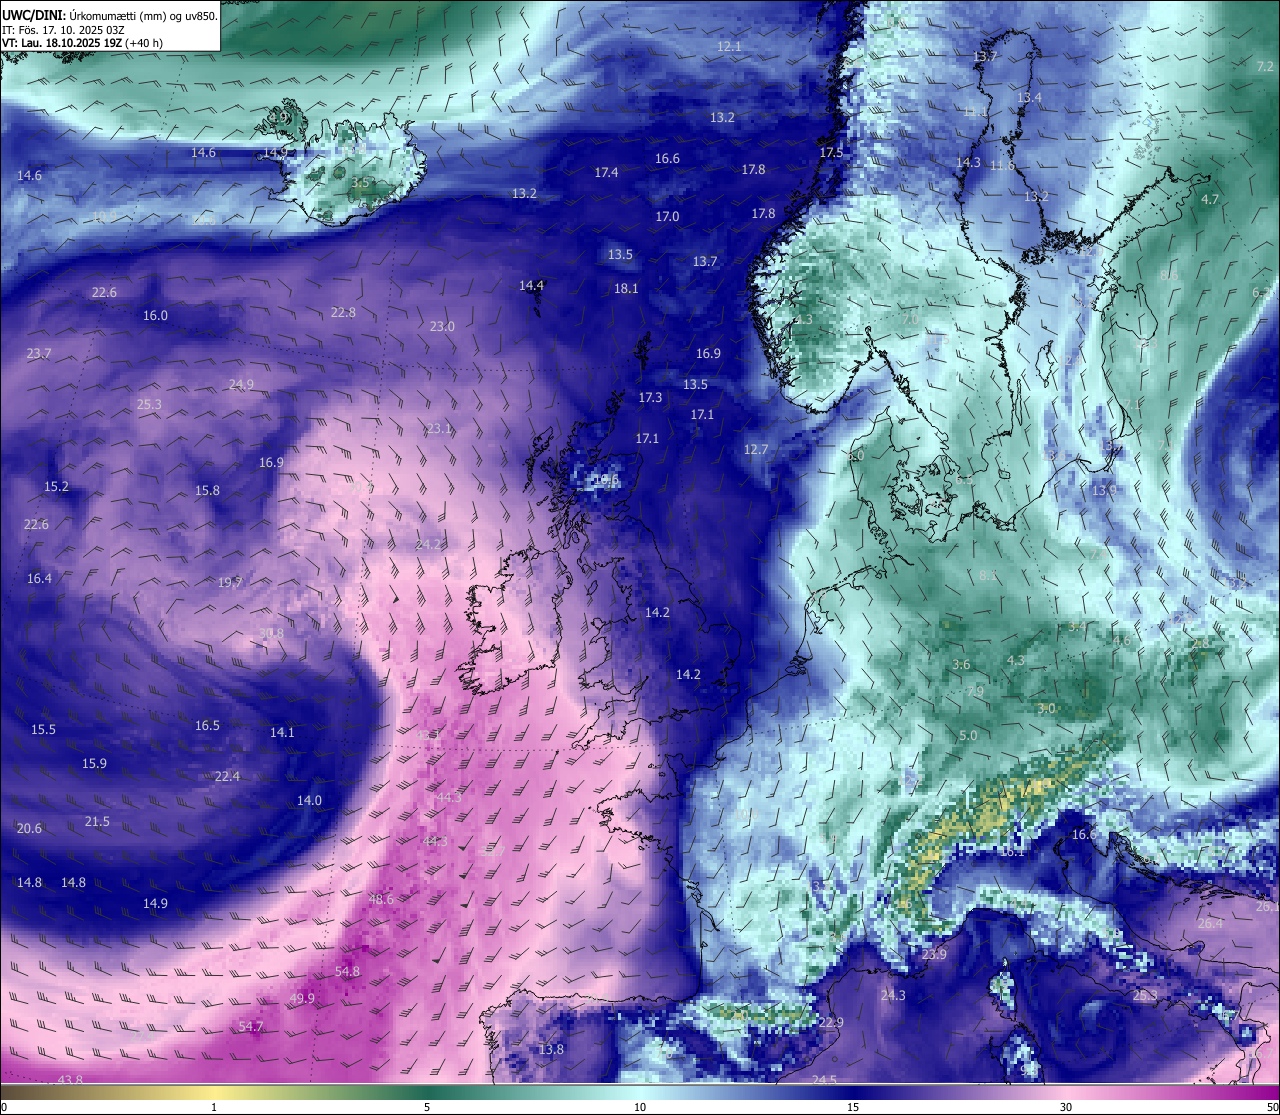Click the 22.4 value label
1280x1115 pixels.
pos(227,777)
